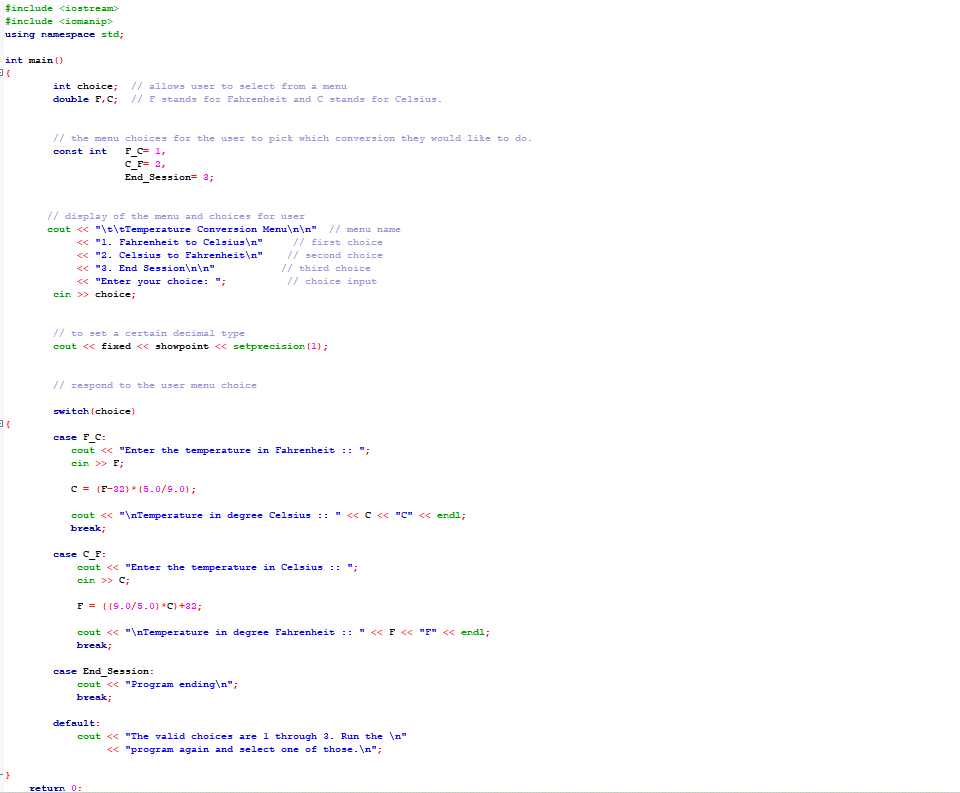Click the 'Program ending' string
Viewport: 960px width, 793px height.
[179, 684]
